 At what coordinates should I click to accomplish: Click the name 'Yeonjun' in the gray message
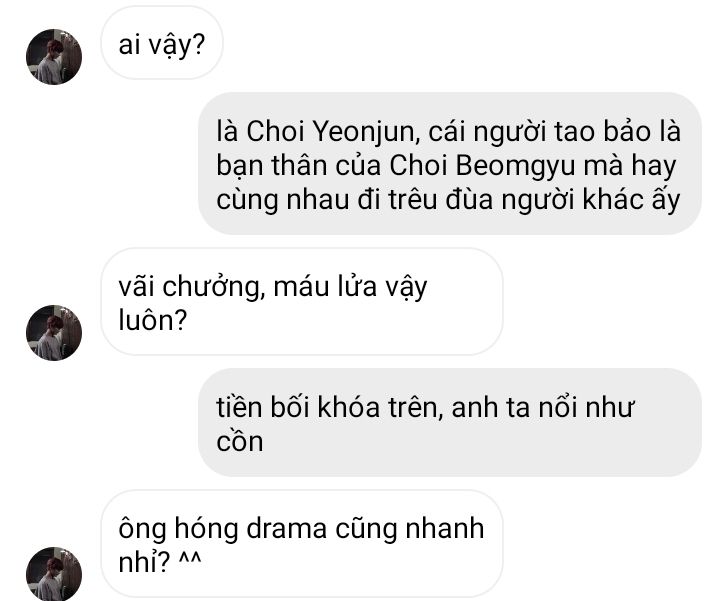[366, 132]
